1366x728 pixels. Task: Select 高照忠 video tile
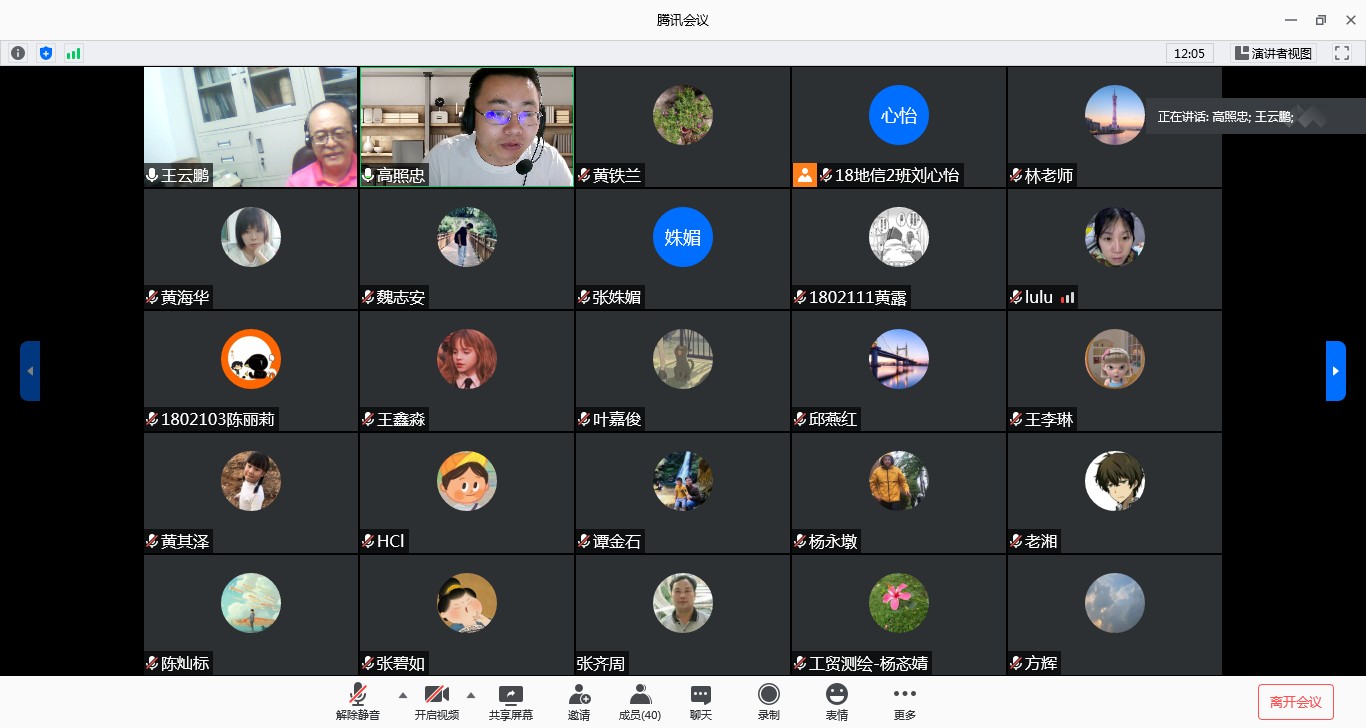[467, 127]
